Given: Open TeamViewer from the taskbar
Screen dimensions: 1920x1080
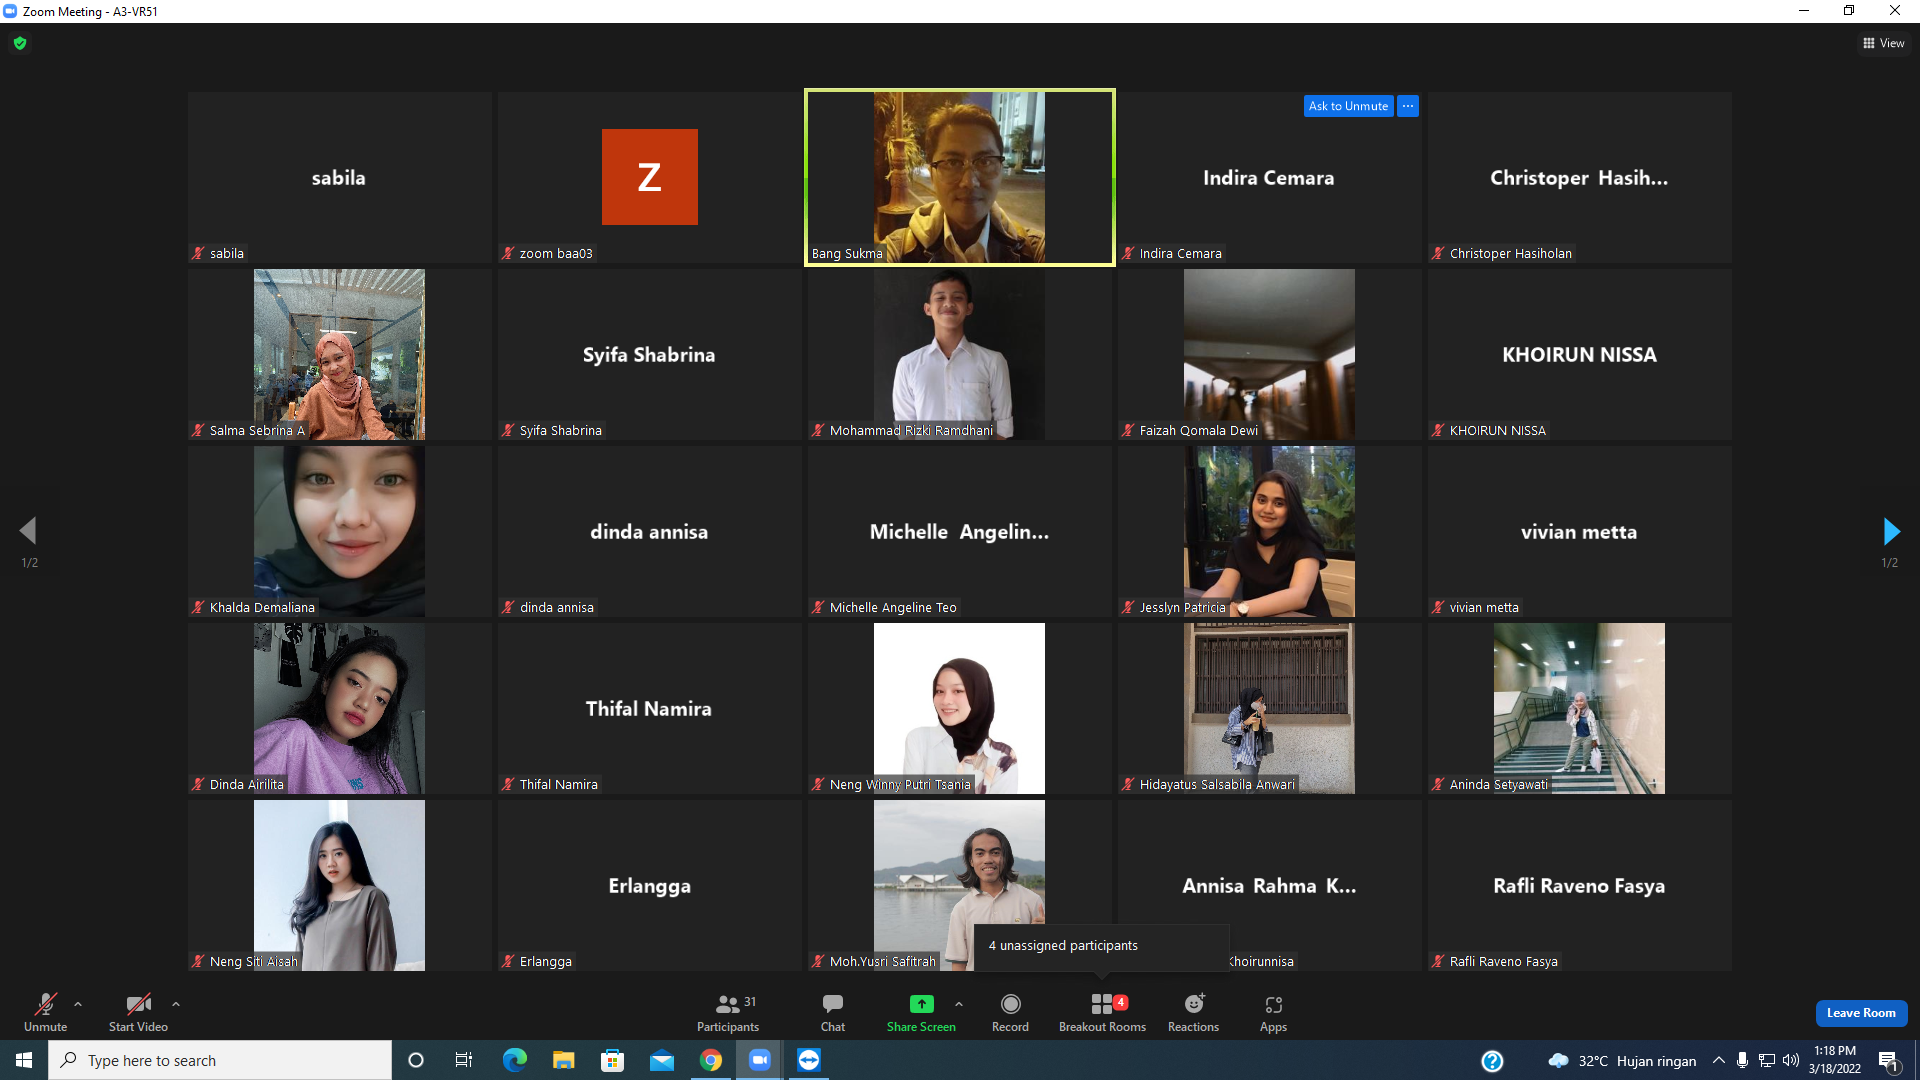Looking at the screenshot, I should tap(809, 1060).
